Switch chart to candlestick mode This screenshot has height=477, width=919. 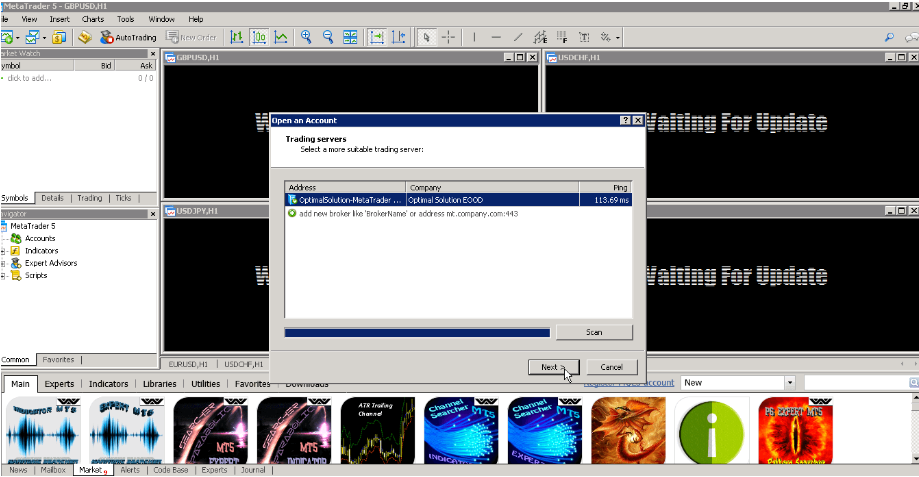point(259,37)
